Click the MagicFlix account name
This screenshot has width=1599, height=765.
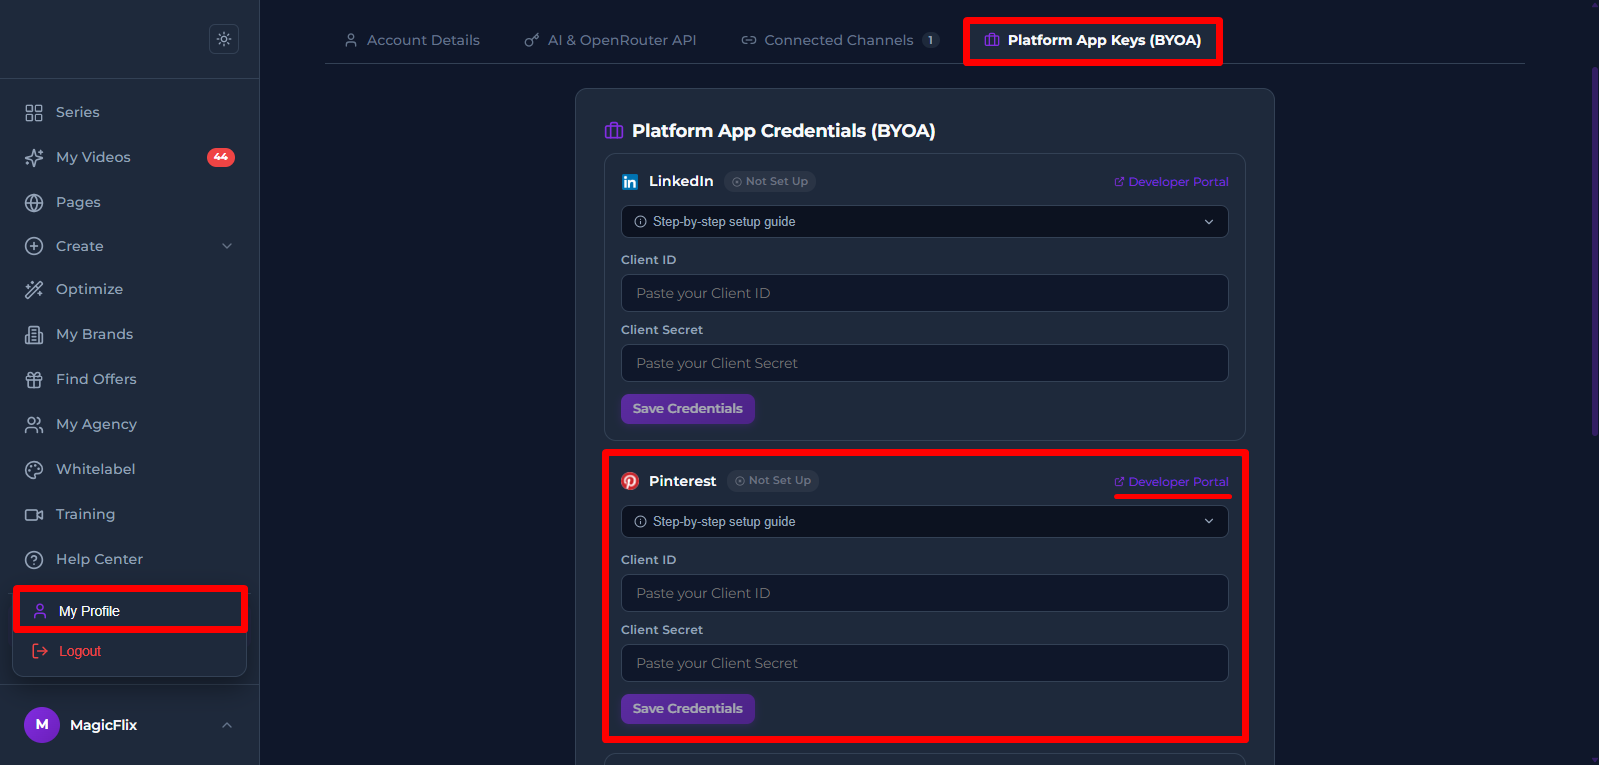104,725
